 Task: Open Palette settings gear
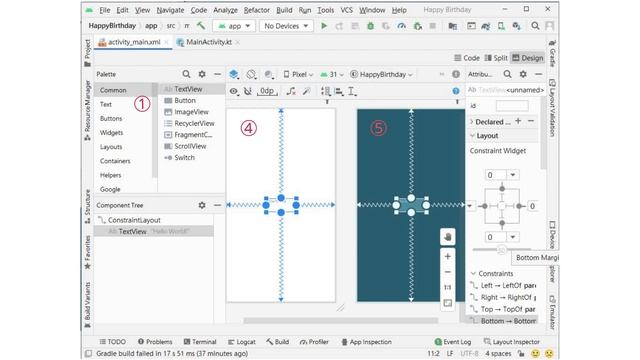[x=202, y=74]
